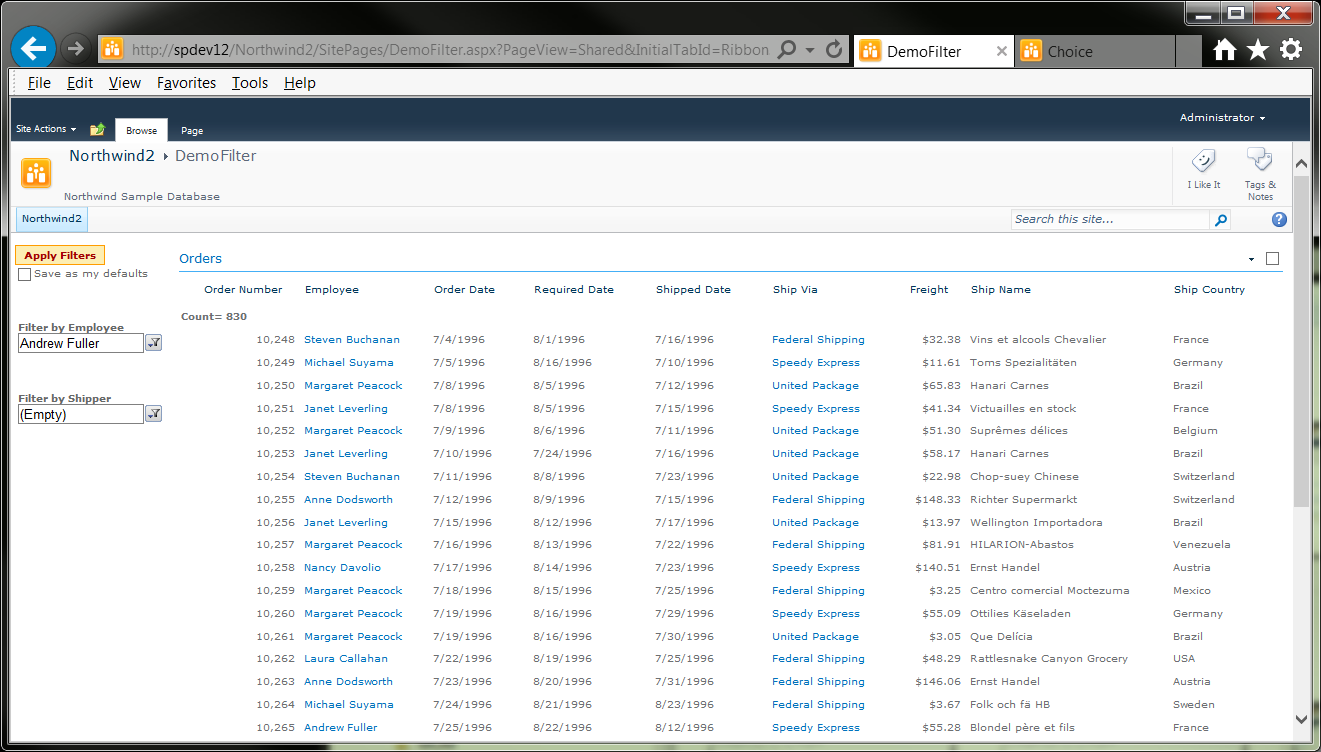
Task: Open the Edit menu
Action: click(80, 83)
